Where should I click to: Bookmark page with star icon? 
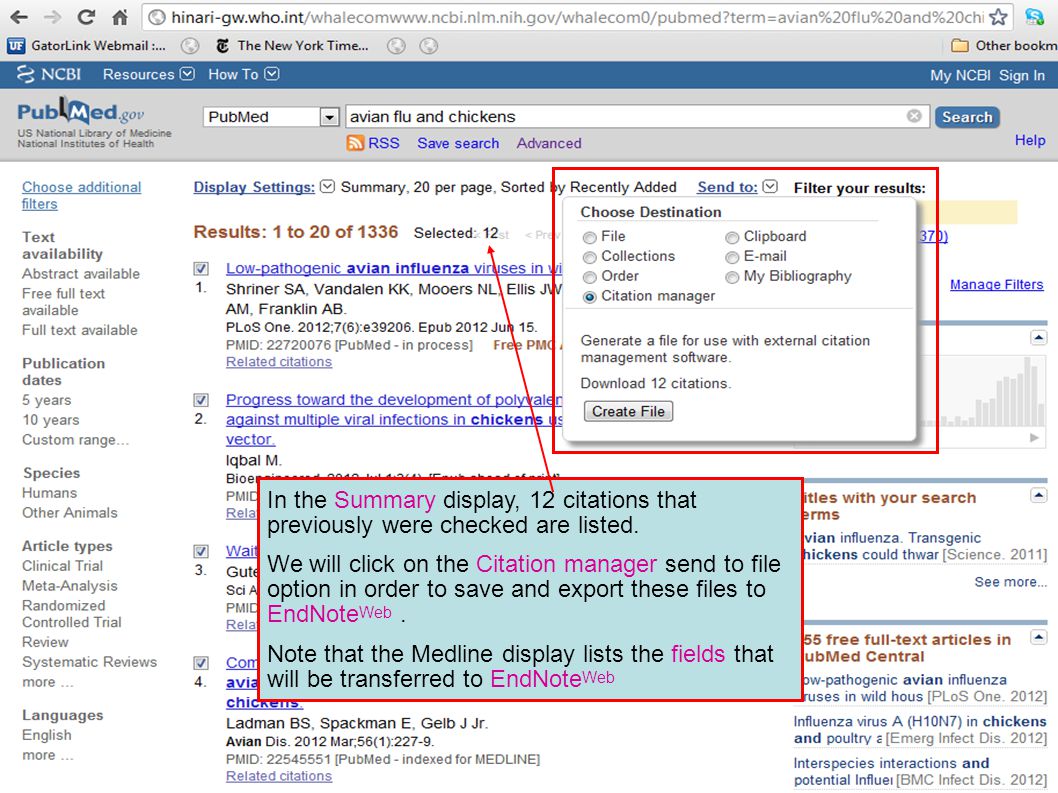pyautogui.click(x=999, y=17)
